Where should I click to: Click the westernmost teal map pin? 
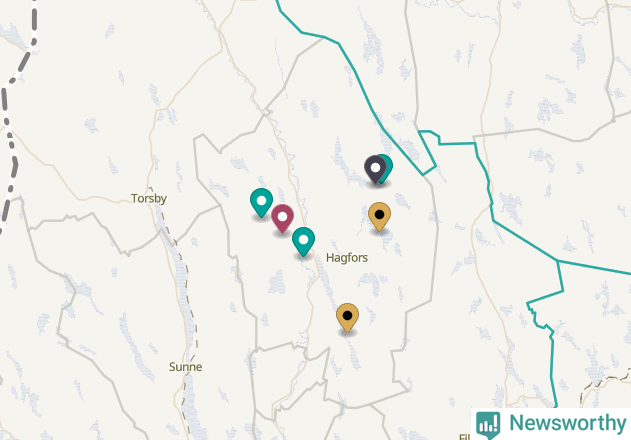tap(261, 202)
